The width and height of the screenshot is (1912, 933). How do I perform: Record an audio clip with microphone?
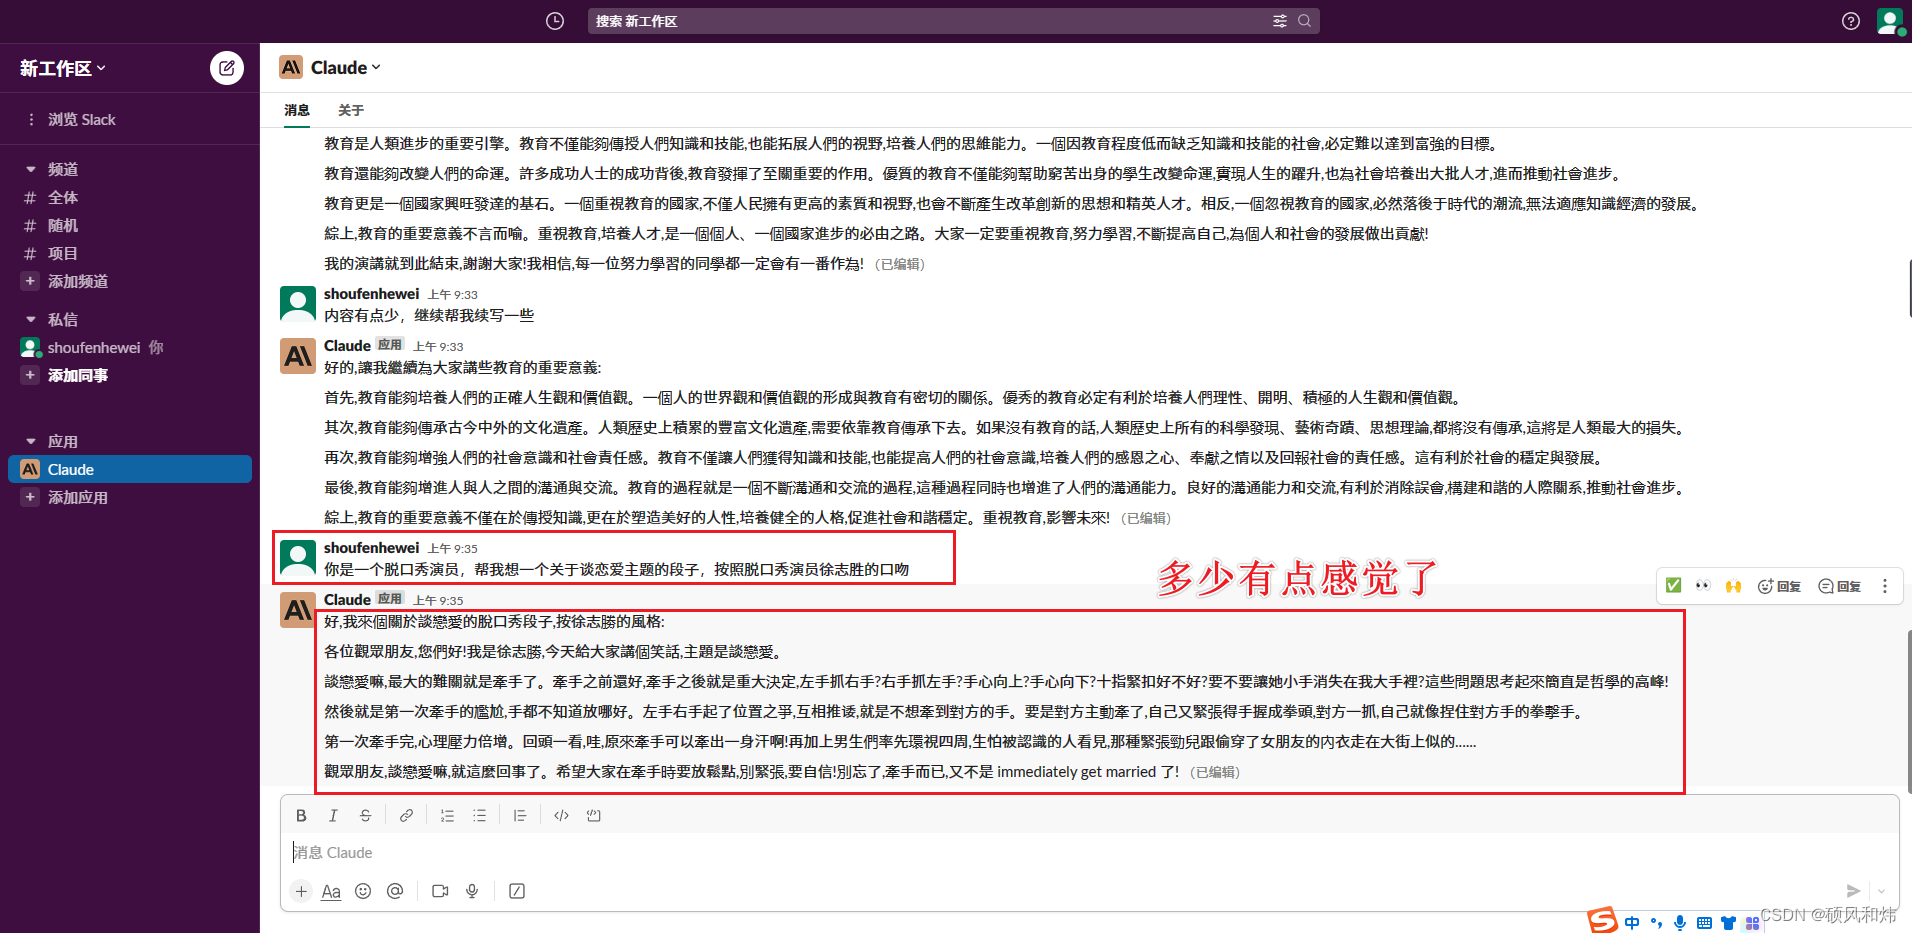472,891
